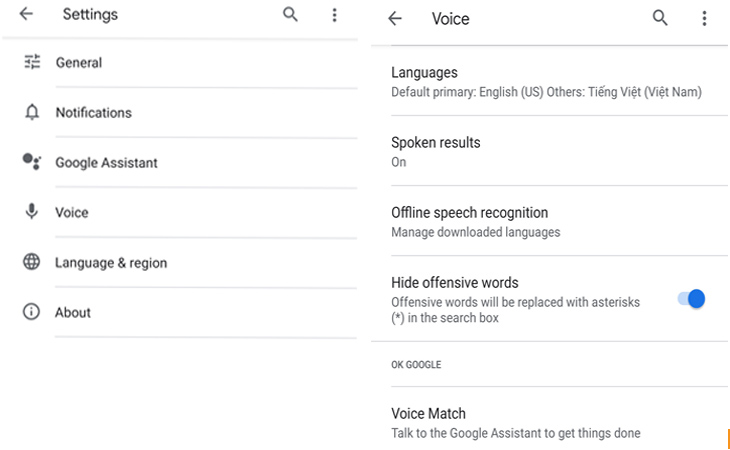Click the 'Settings' header title
The width and height of the screenshot is (730, 450).
point(90,14)
